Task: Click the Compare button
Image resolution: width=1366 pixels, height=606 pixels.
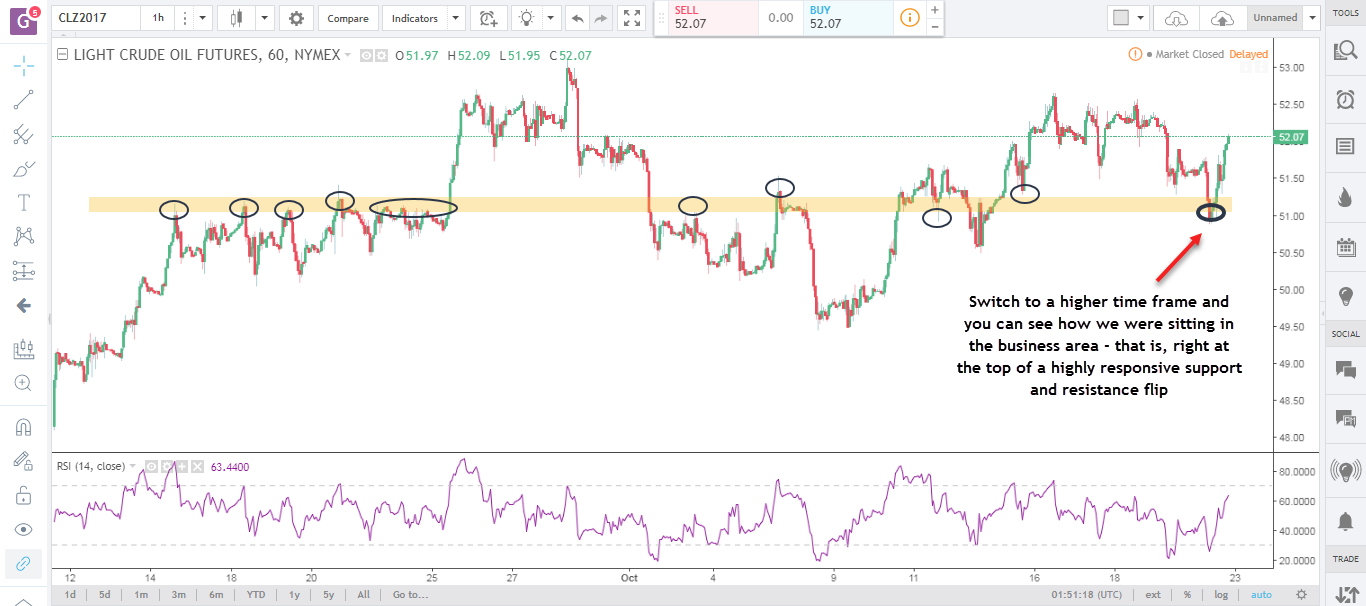Action: [x=347, y=18]
